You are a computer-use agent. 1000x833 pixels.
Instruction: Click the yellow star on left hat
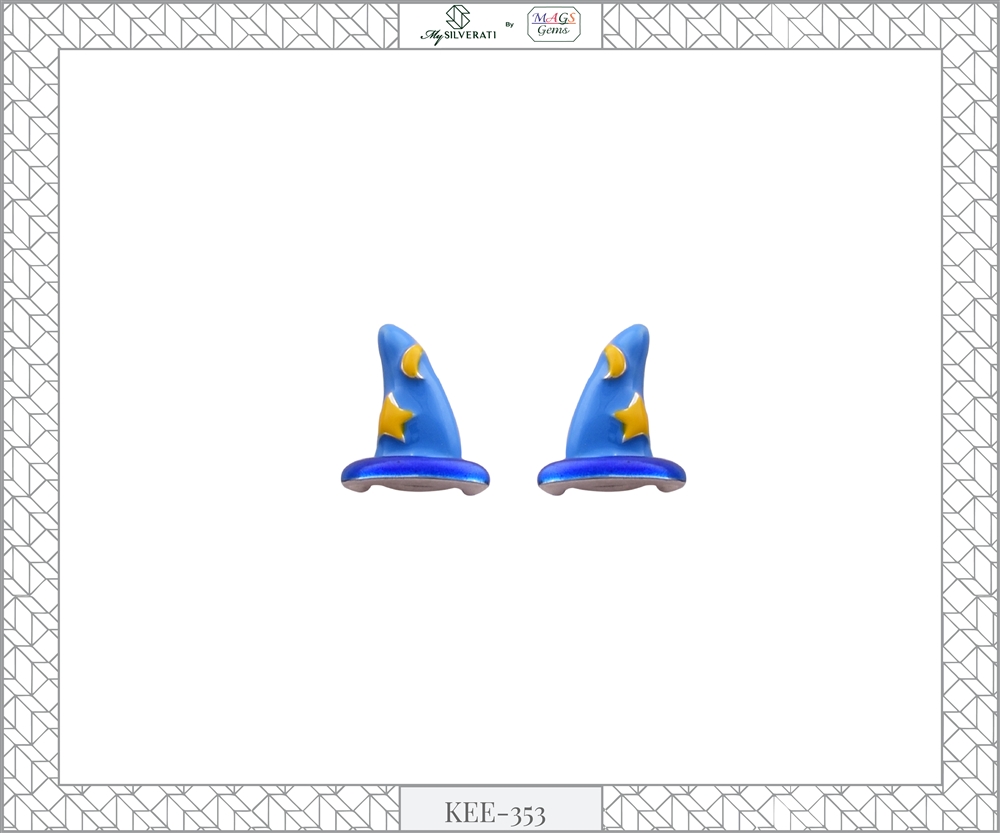395,418
